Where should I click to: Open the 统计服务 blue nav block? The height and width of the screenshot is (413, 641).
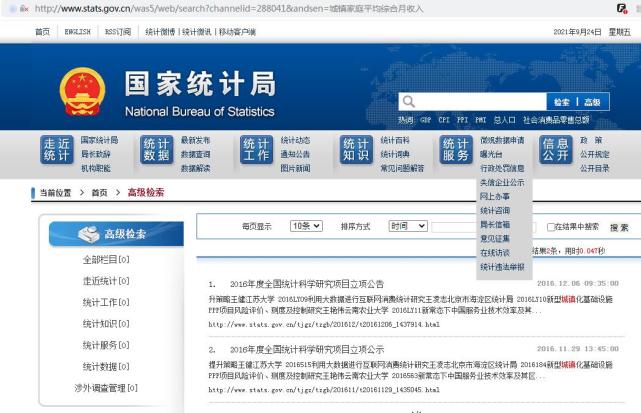456,150
